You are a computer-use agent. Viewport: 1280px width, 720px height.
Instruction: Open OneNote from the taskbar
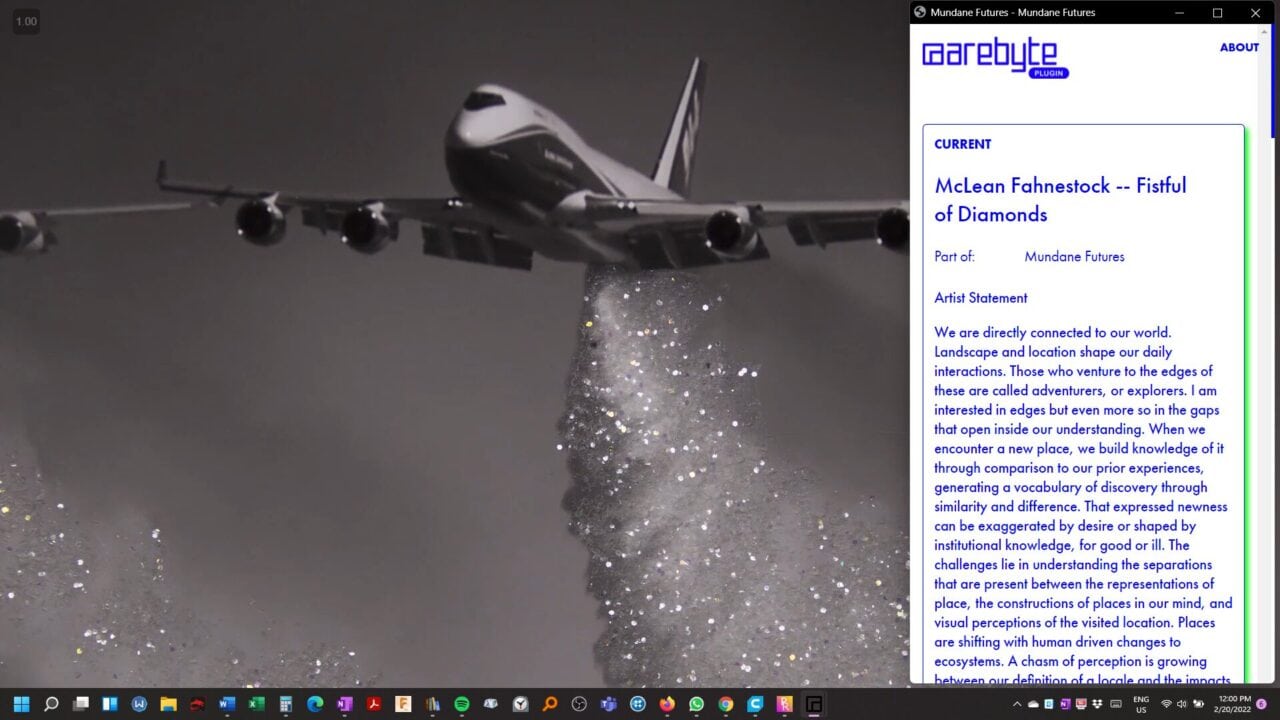point(345,704)
